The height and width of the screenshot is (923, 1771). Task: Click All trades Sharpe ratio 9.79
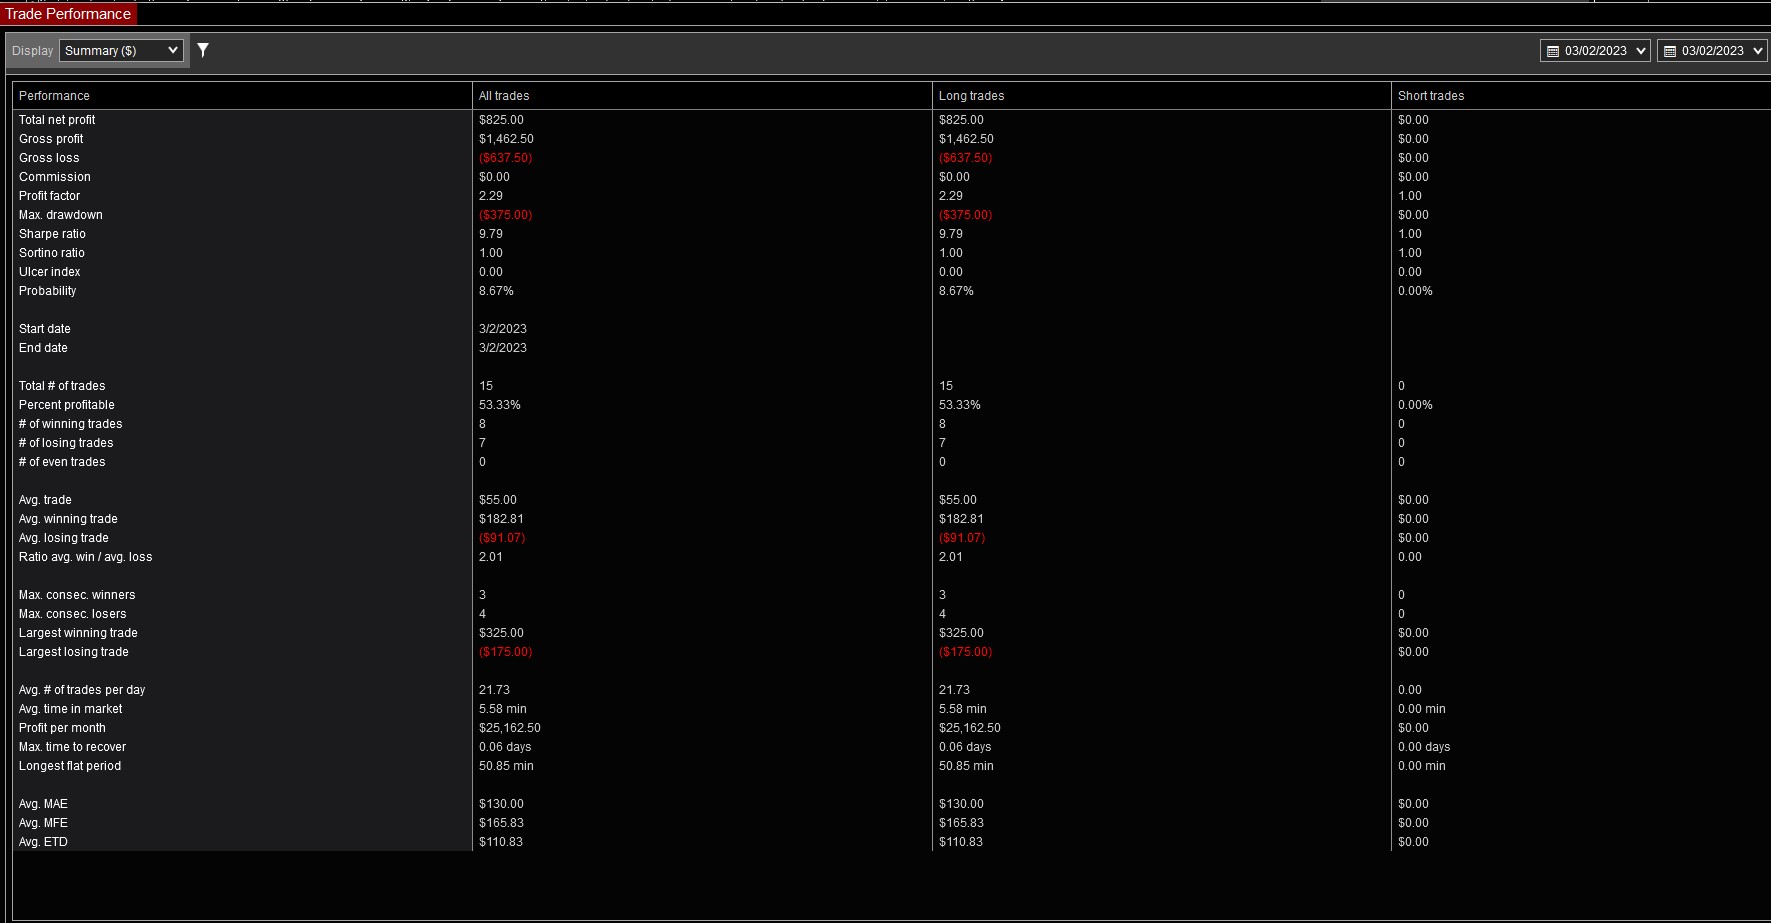tap(491, 234)
